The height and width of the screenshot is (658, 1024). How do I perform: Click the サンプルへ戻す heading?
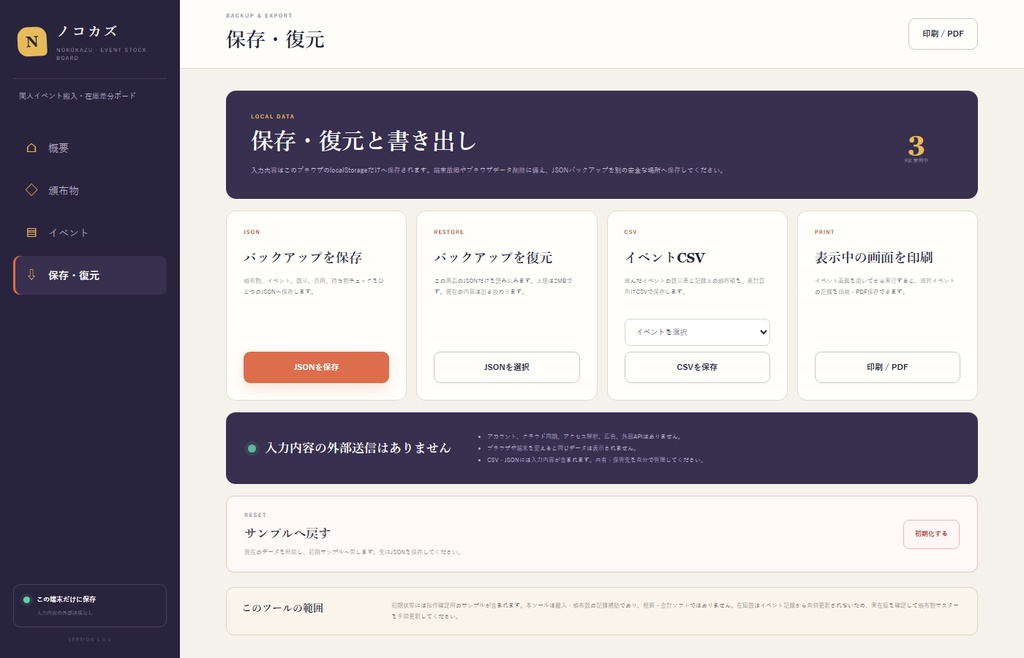click(x=287, y=533)
